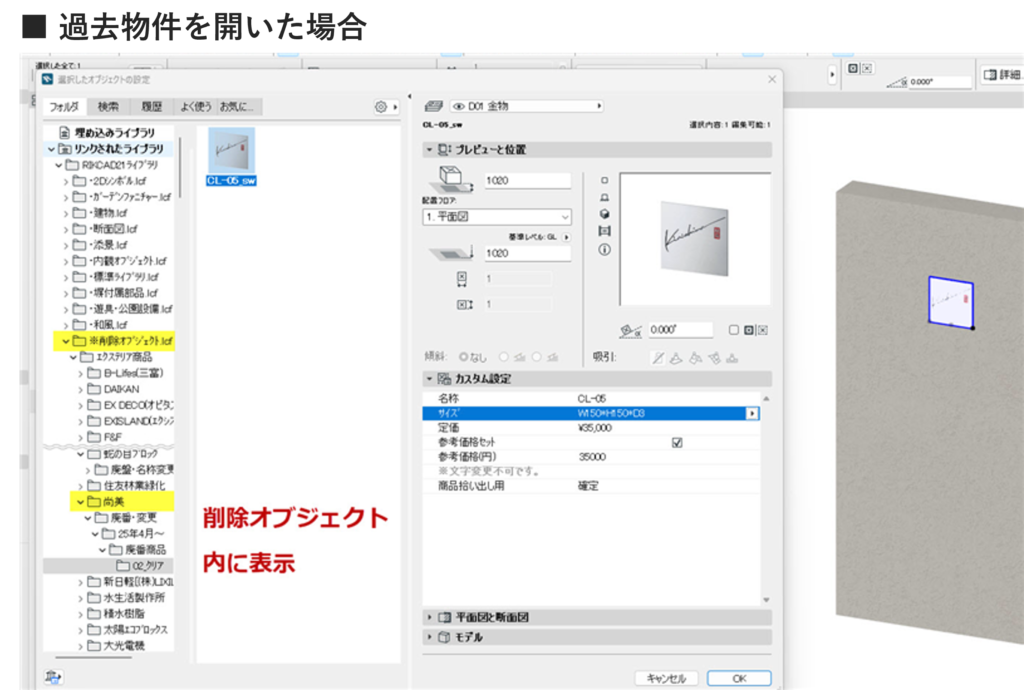The width and height of the screenshot is (1024, 690).
Task: Click the base-level height plane icon
Action: tap(451, 253)
